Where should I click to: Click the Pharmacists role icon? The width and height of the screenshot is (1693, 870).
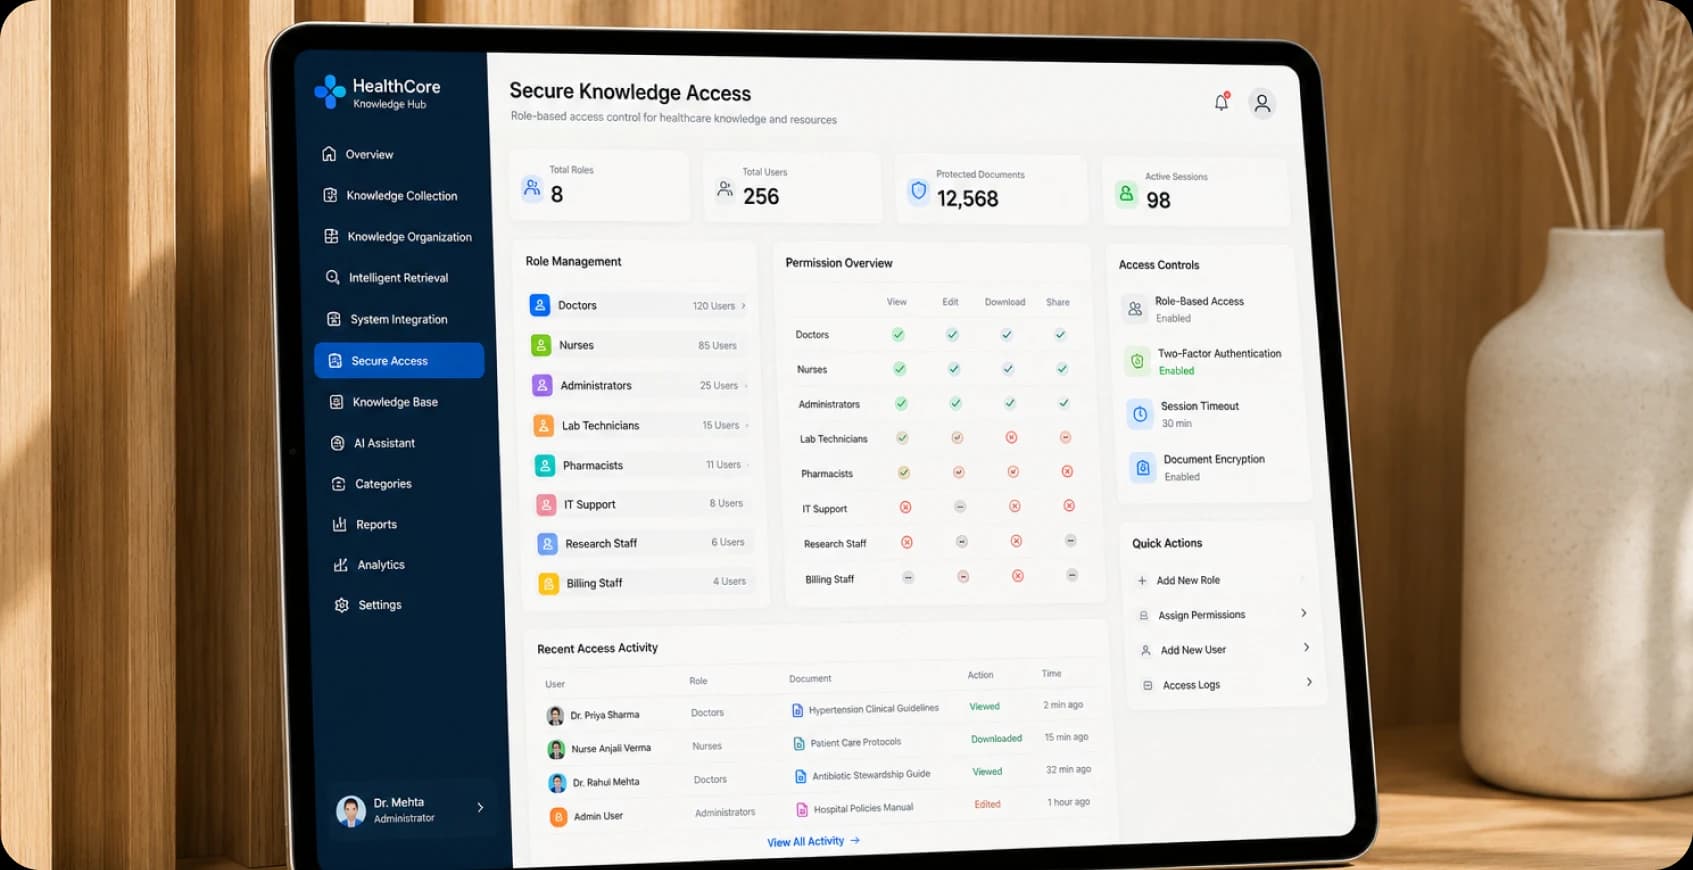[x=545, y=465]
